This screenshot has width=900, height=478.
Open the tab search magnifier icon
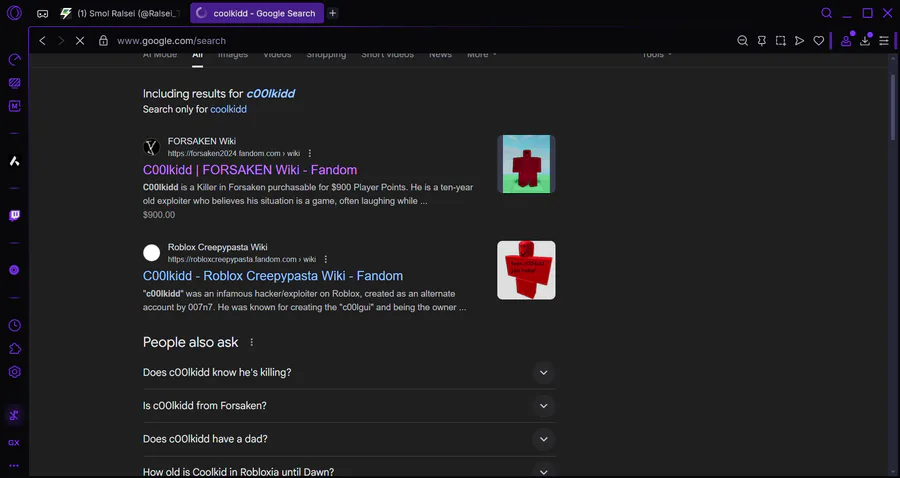pyautogui.click(x=827, y=13)
